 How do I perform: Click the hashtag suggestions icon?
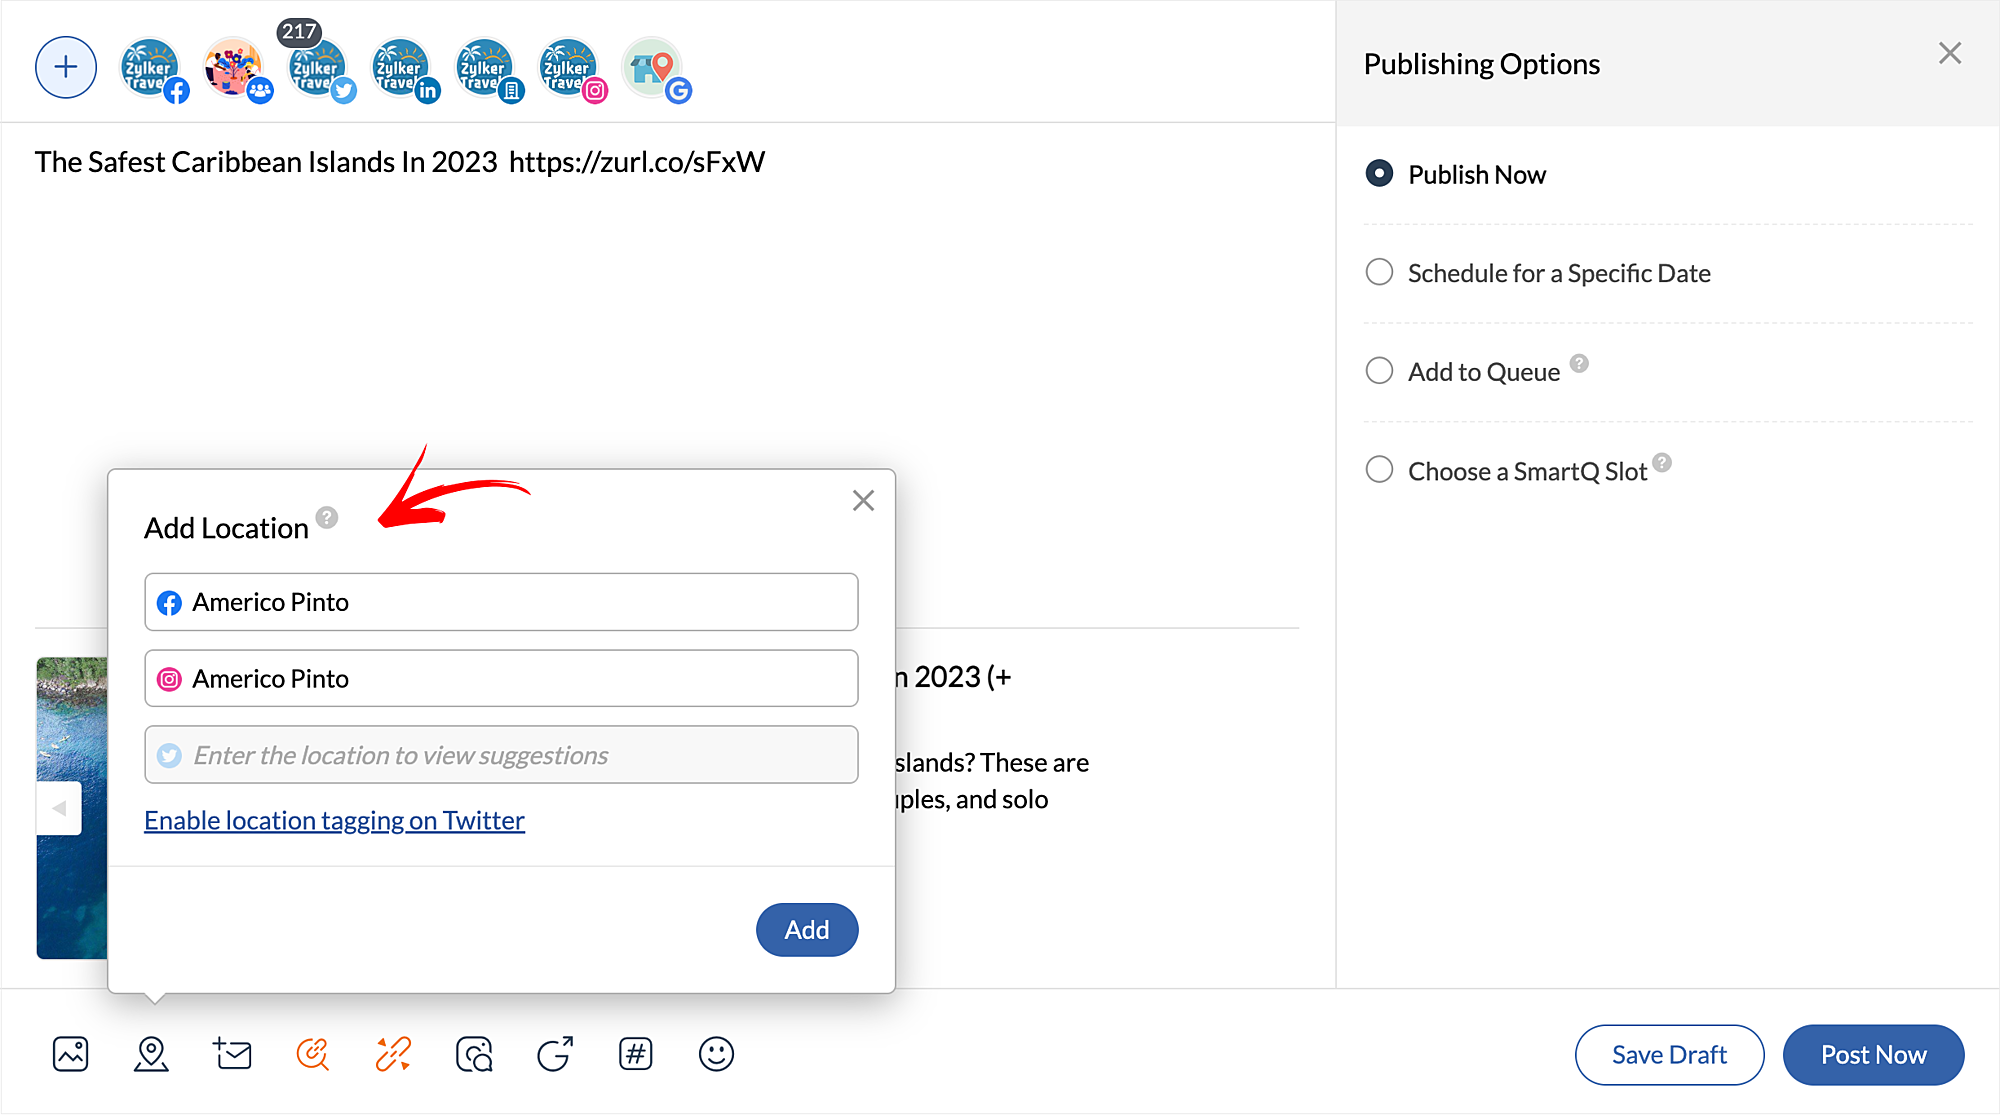tap(635, 1054)
